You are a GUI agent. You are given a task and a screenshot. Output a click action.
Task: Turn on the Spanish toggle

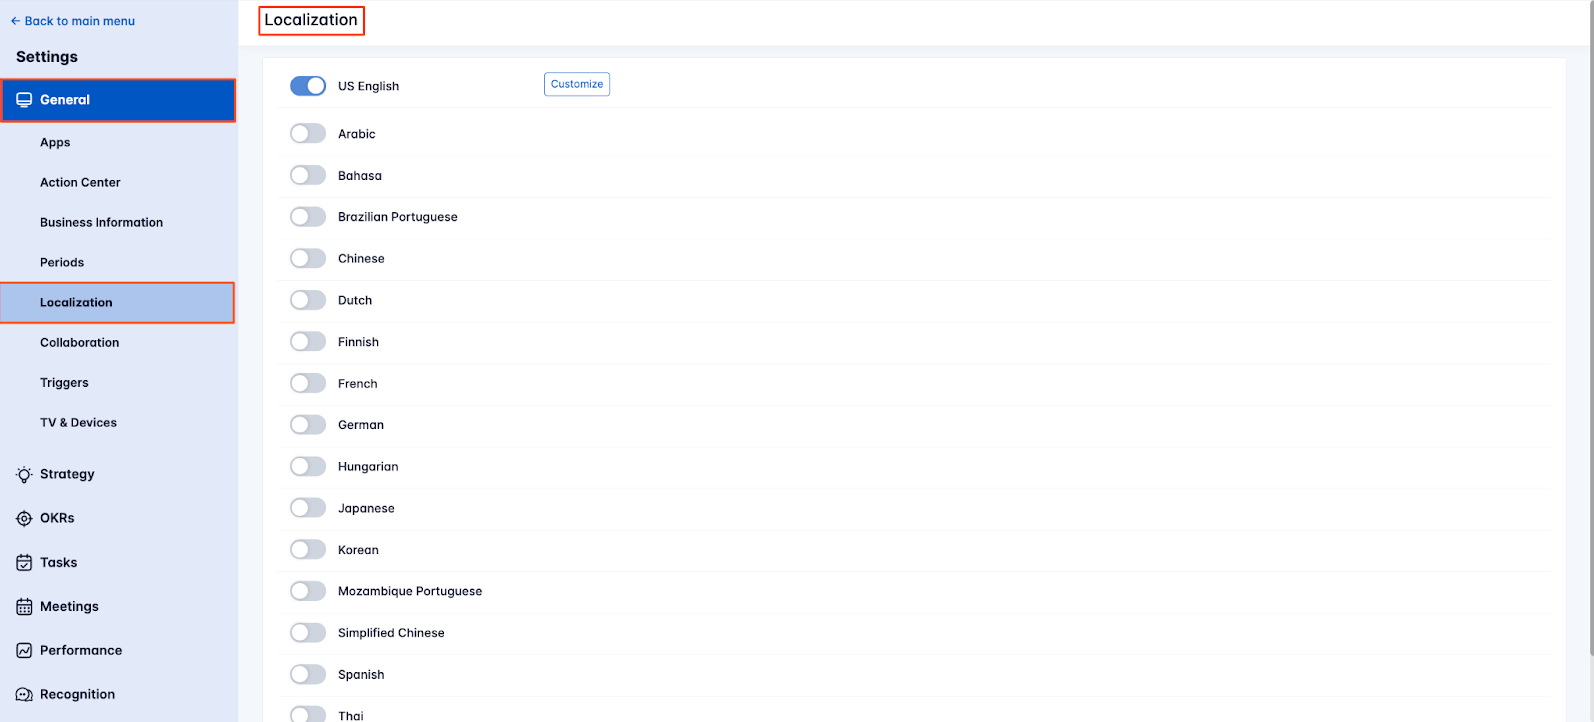(308, 674)
